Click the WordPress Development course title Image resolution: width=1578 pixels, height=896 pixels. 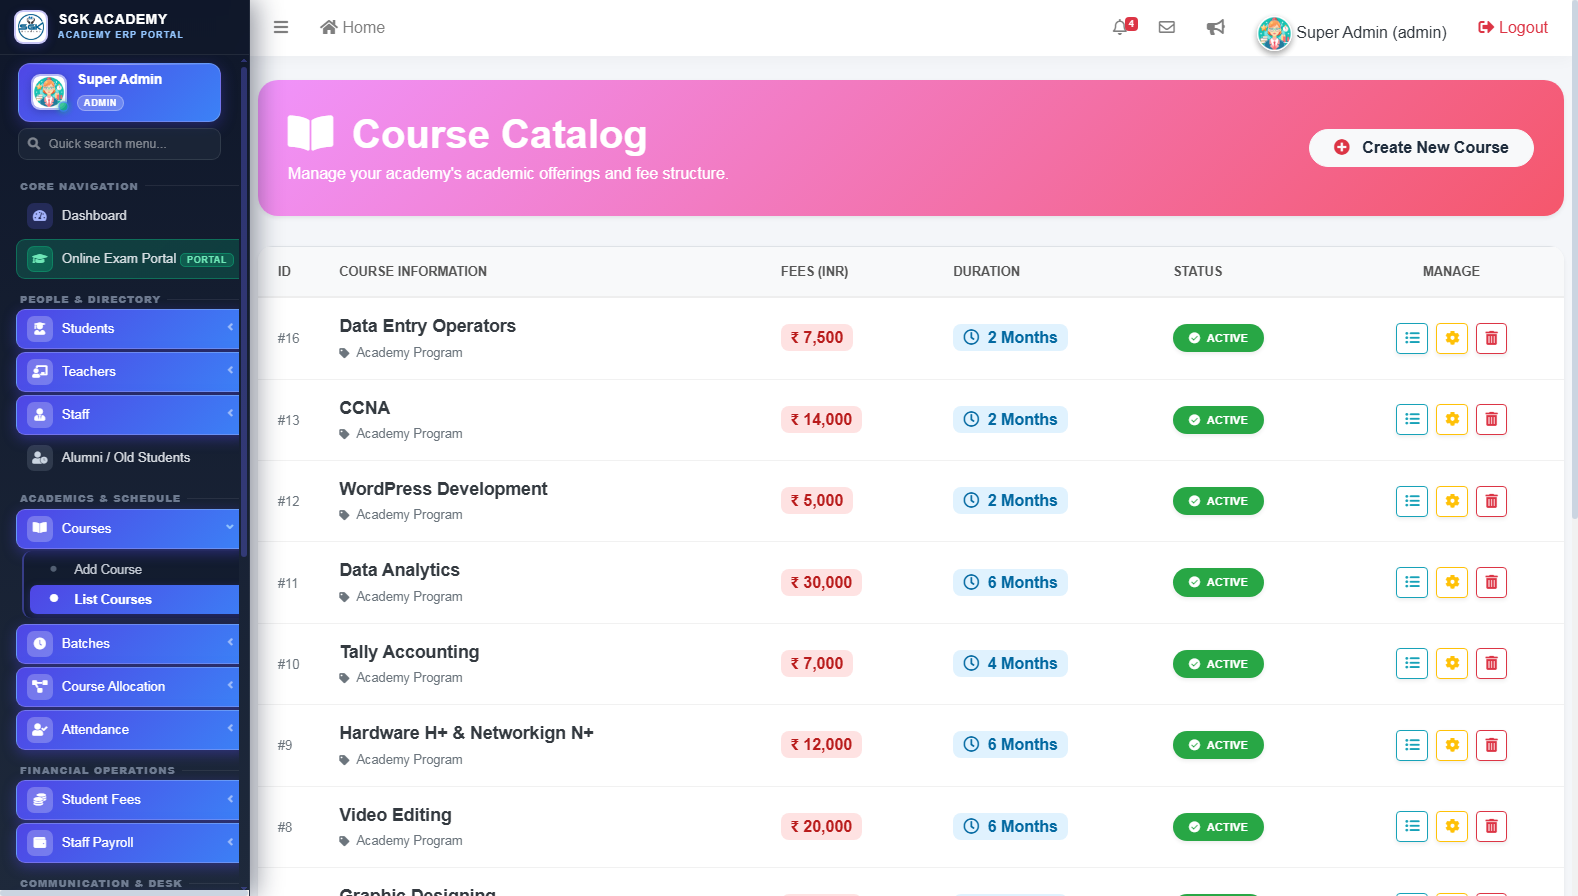[443, 489]
